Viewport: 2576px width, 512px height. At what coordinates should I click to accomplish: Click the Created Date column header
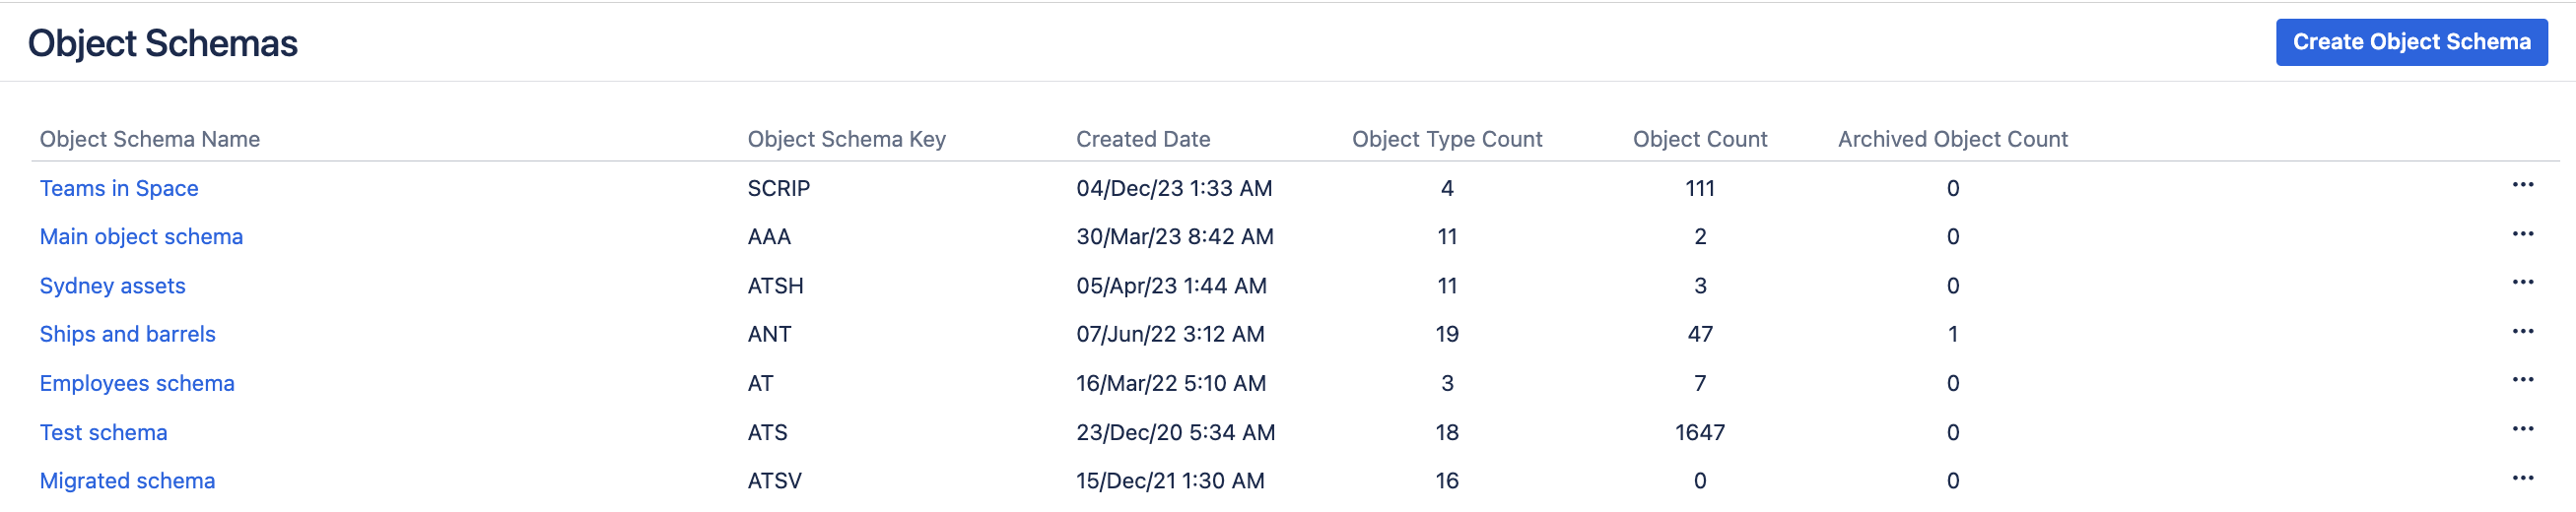[x=1143, y=139]
